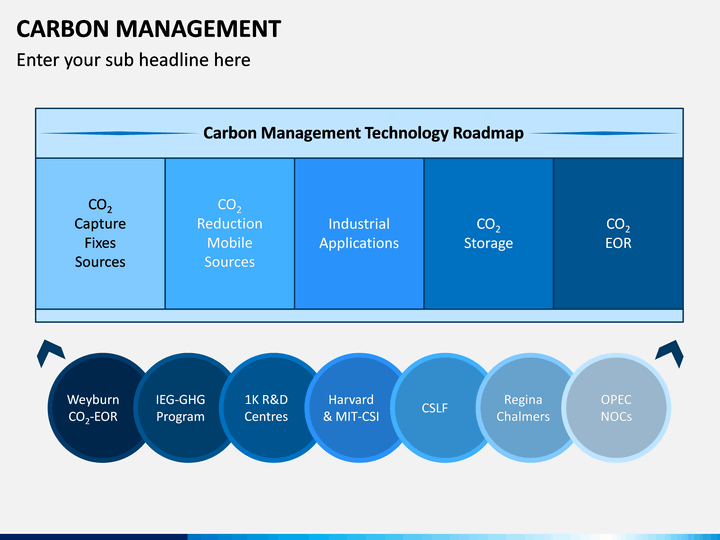Screen dimensions: 720x540
Task: Select the 'CARBON MANAGEMENT' slide title
Action: [148, 28]
